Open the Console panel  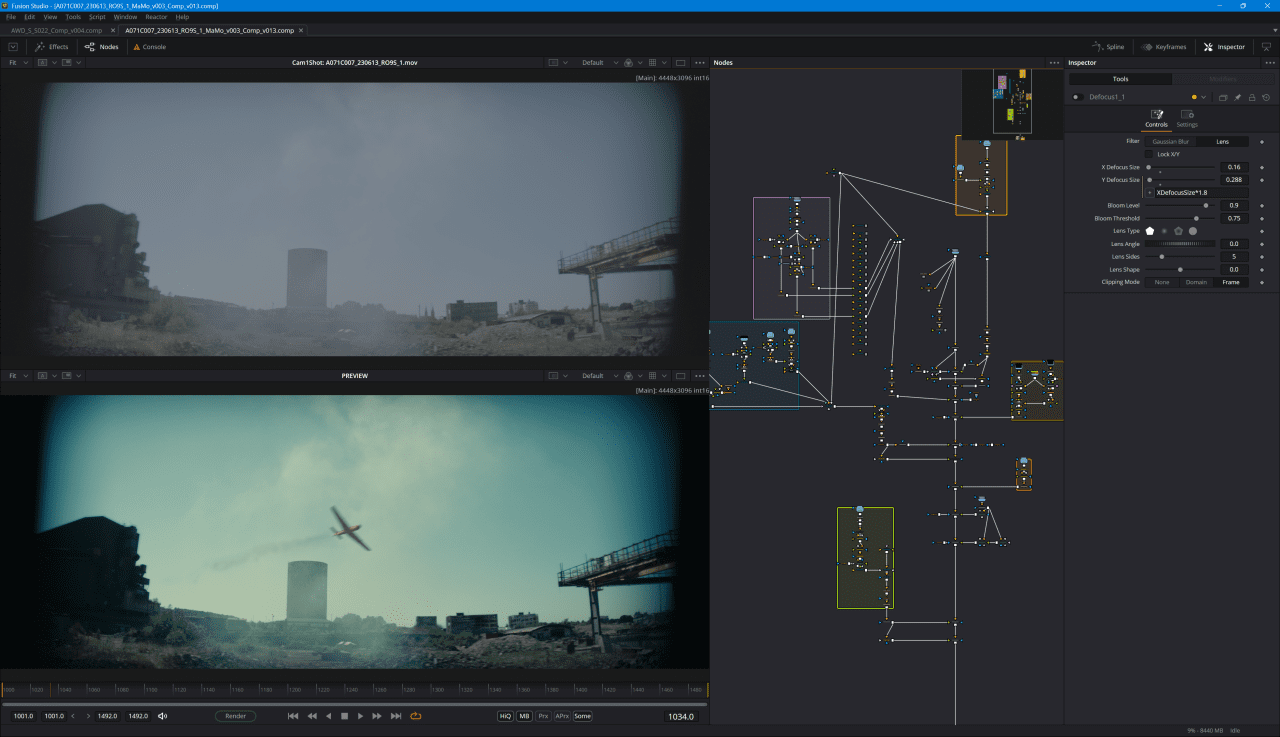pos(148,47)
